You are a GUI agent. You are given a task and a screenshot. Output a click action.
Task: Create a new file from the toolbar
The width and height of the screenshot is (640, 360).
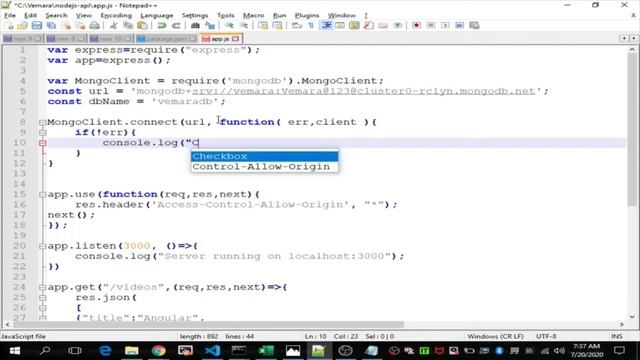click(9, 26)
